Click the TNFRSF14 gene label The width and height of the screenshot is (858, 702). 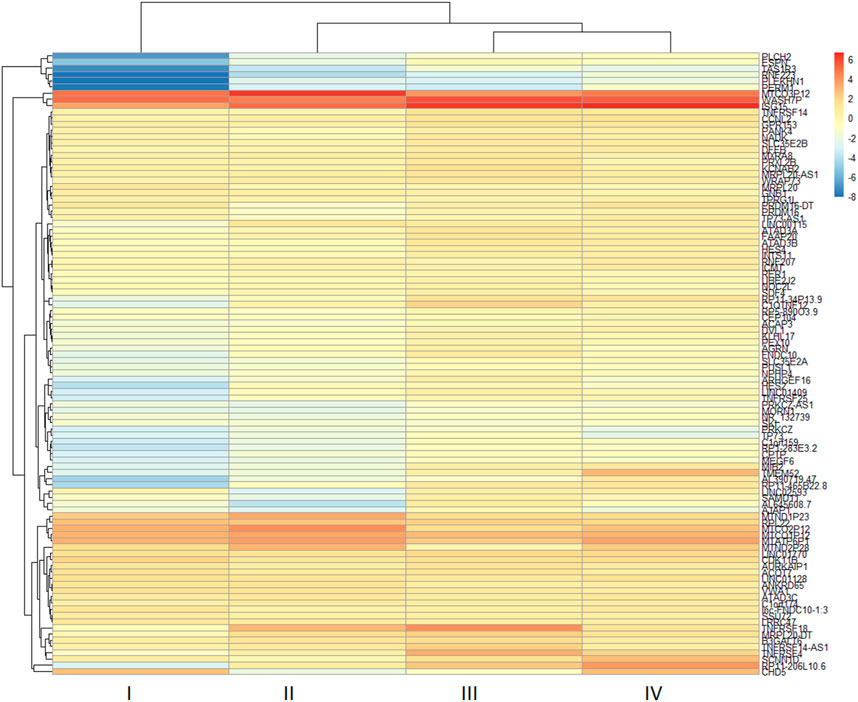pyautogui.click(x=785, y=113)
